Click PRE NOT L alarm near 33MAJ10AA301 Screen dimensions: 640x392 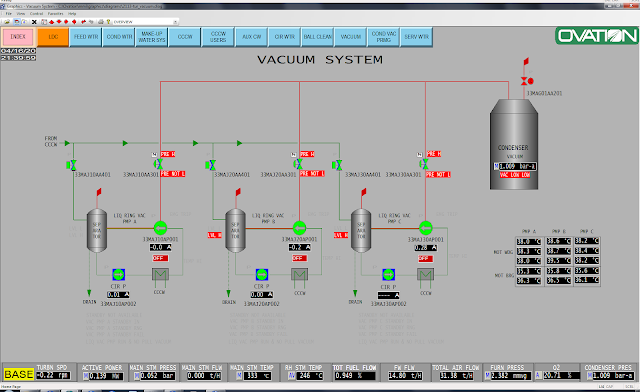pyautogui.click(x=173, y=174)
